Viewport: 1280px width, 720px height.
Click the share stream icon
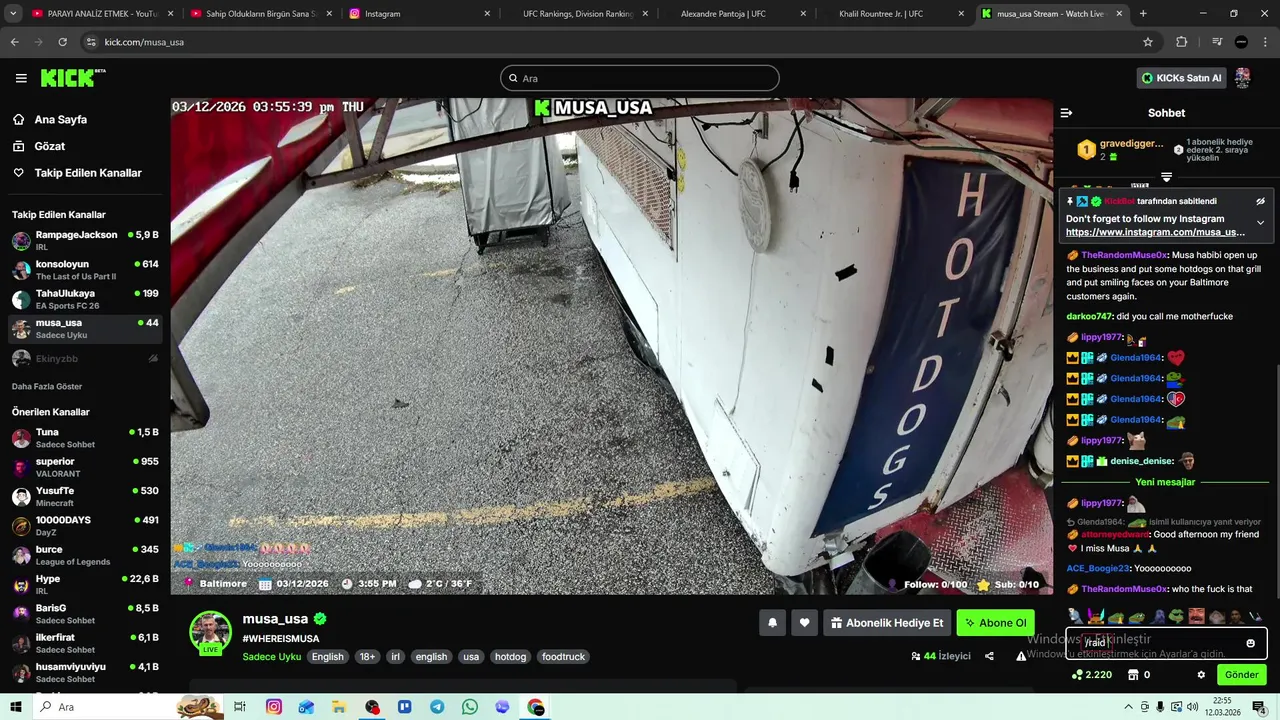point(989,656)
